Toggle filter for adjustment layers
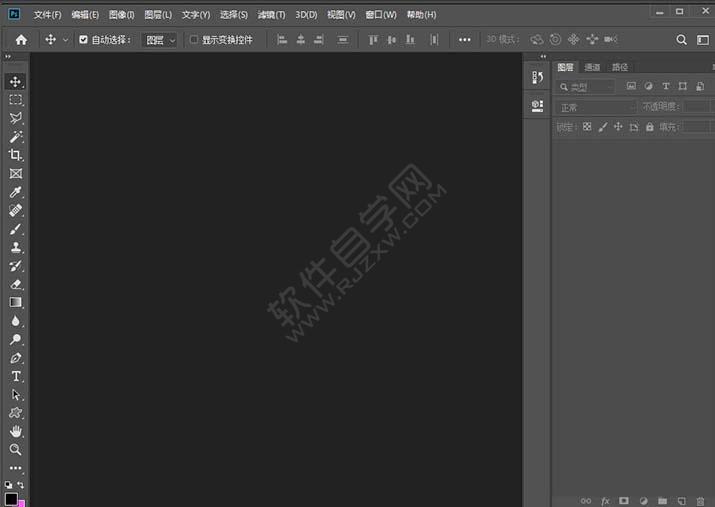The width and height of the screenshot is (715, 507). pos(648,86)
